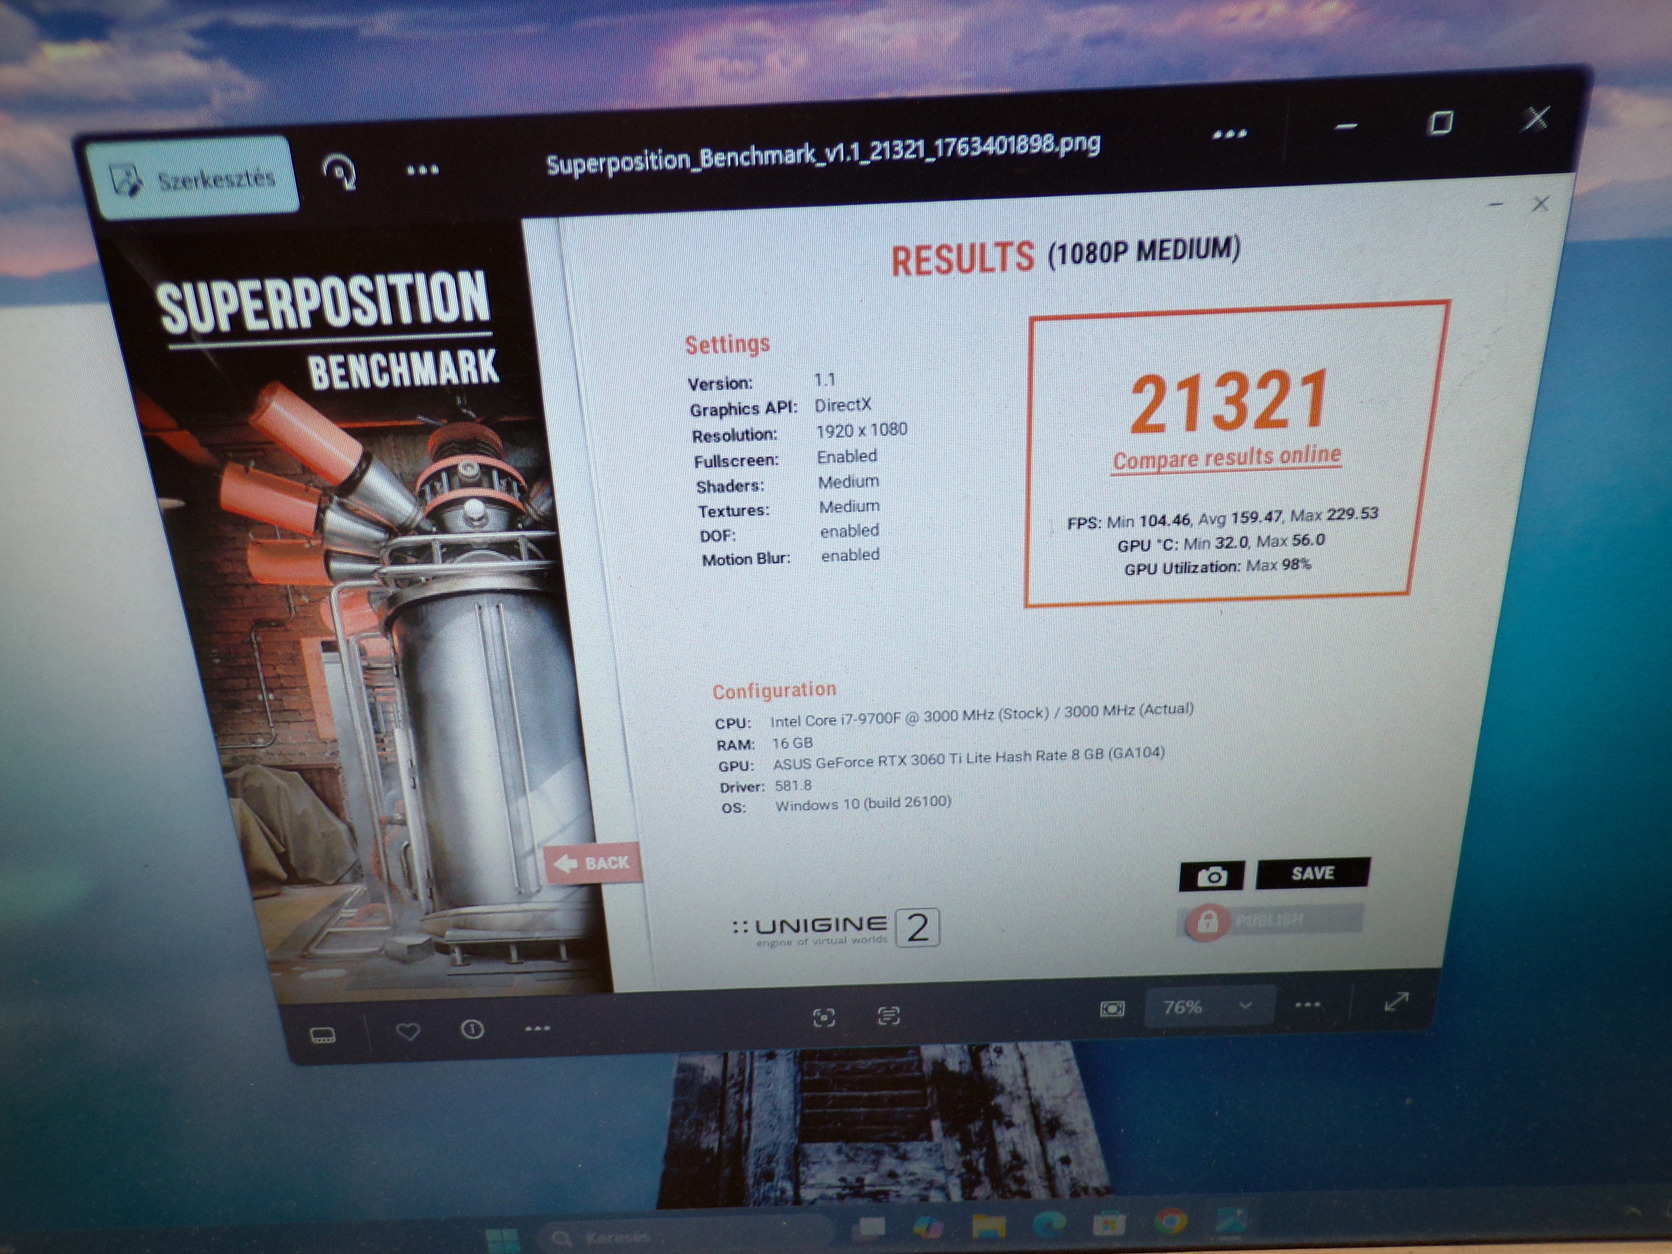Click the camera screenshot icon beside SAVE
1672x1254 pixels.
coord(1212,876)
